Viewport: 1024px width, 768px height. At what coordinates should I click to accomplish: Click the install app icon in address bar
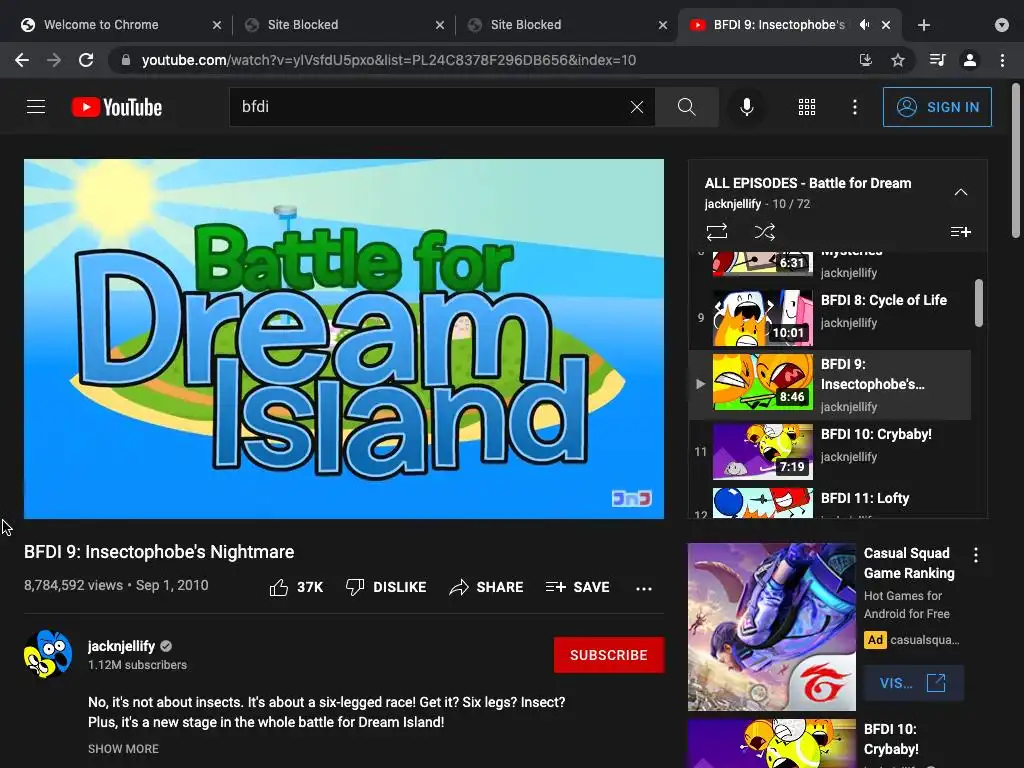866,60
